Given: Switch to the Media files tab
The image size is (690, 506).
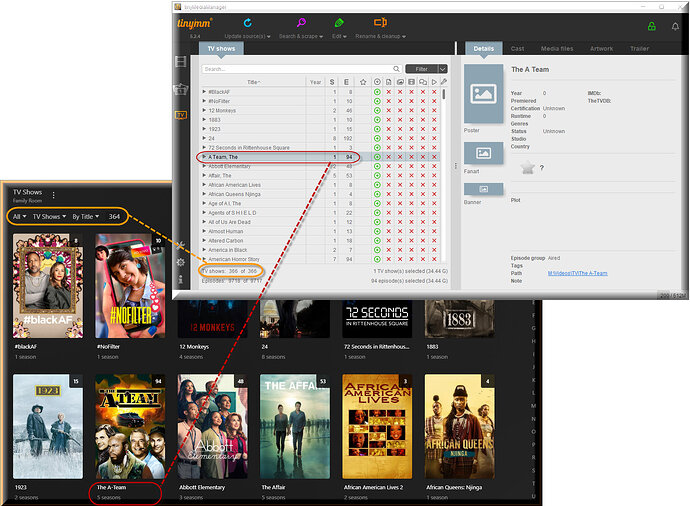Looking at the screenshot, I should (557, 48).
